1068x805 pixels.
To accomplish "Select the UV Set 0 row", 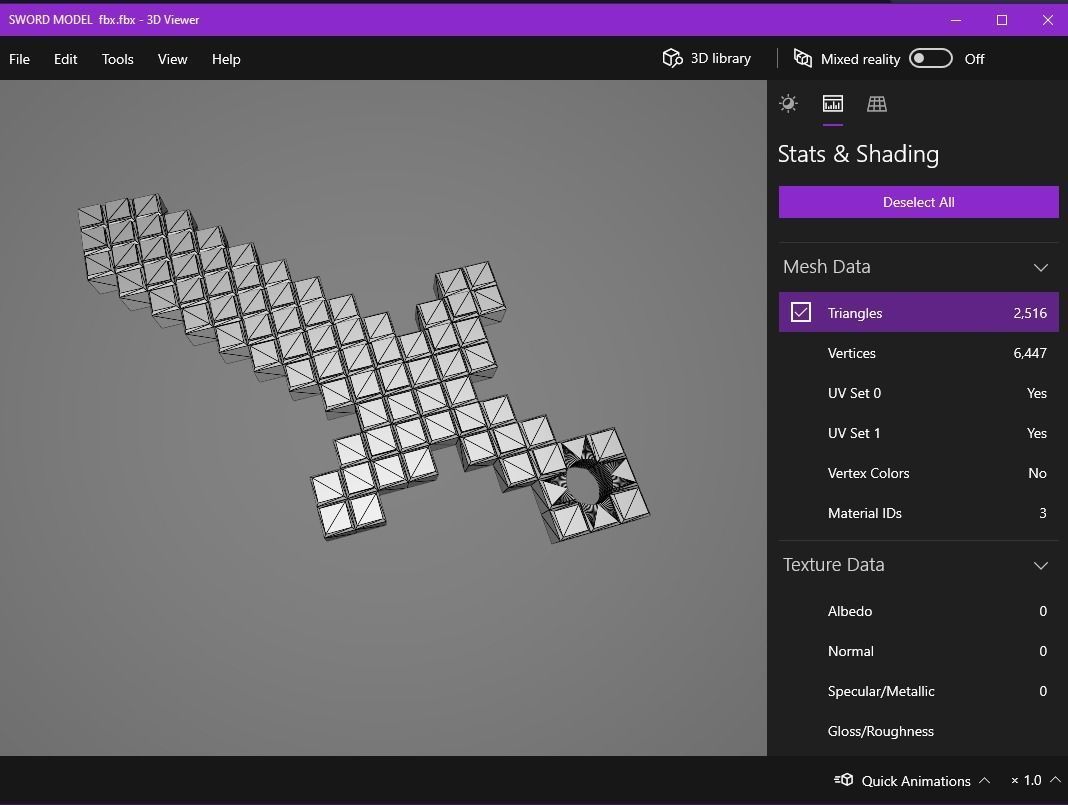I will click(x=918, y=393).
